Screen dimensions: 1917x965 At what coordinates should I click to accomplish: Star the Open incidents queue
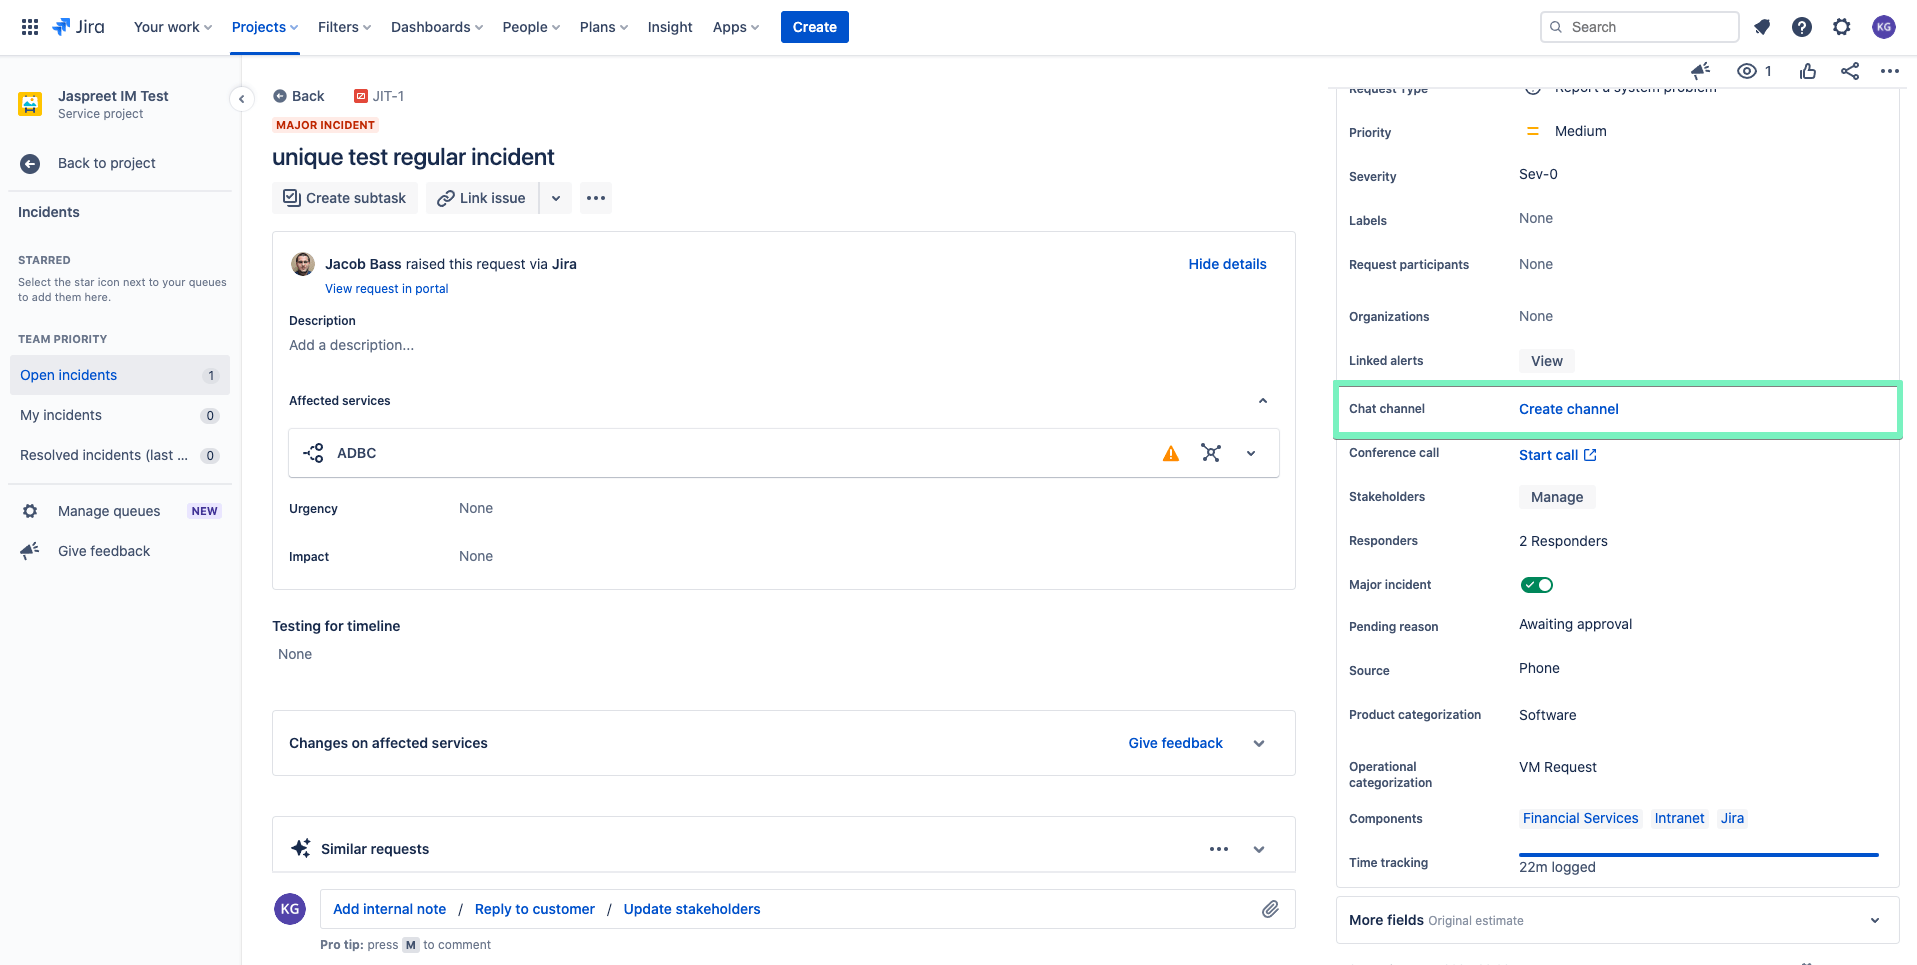[x=185, y=375]
